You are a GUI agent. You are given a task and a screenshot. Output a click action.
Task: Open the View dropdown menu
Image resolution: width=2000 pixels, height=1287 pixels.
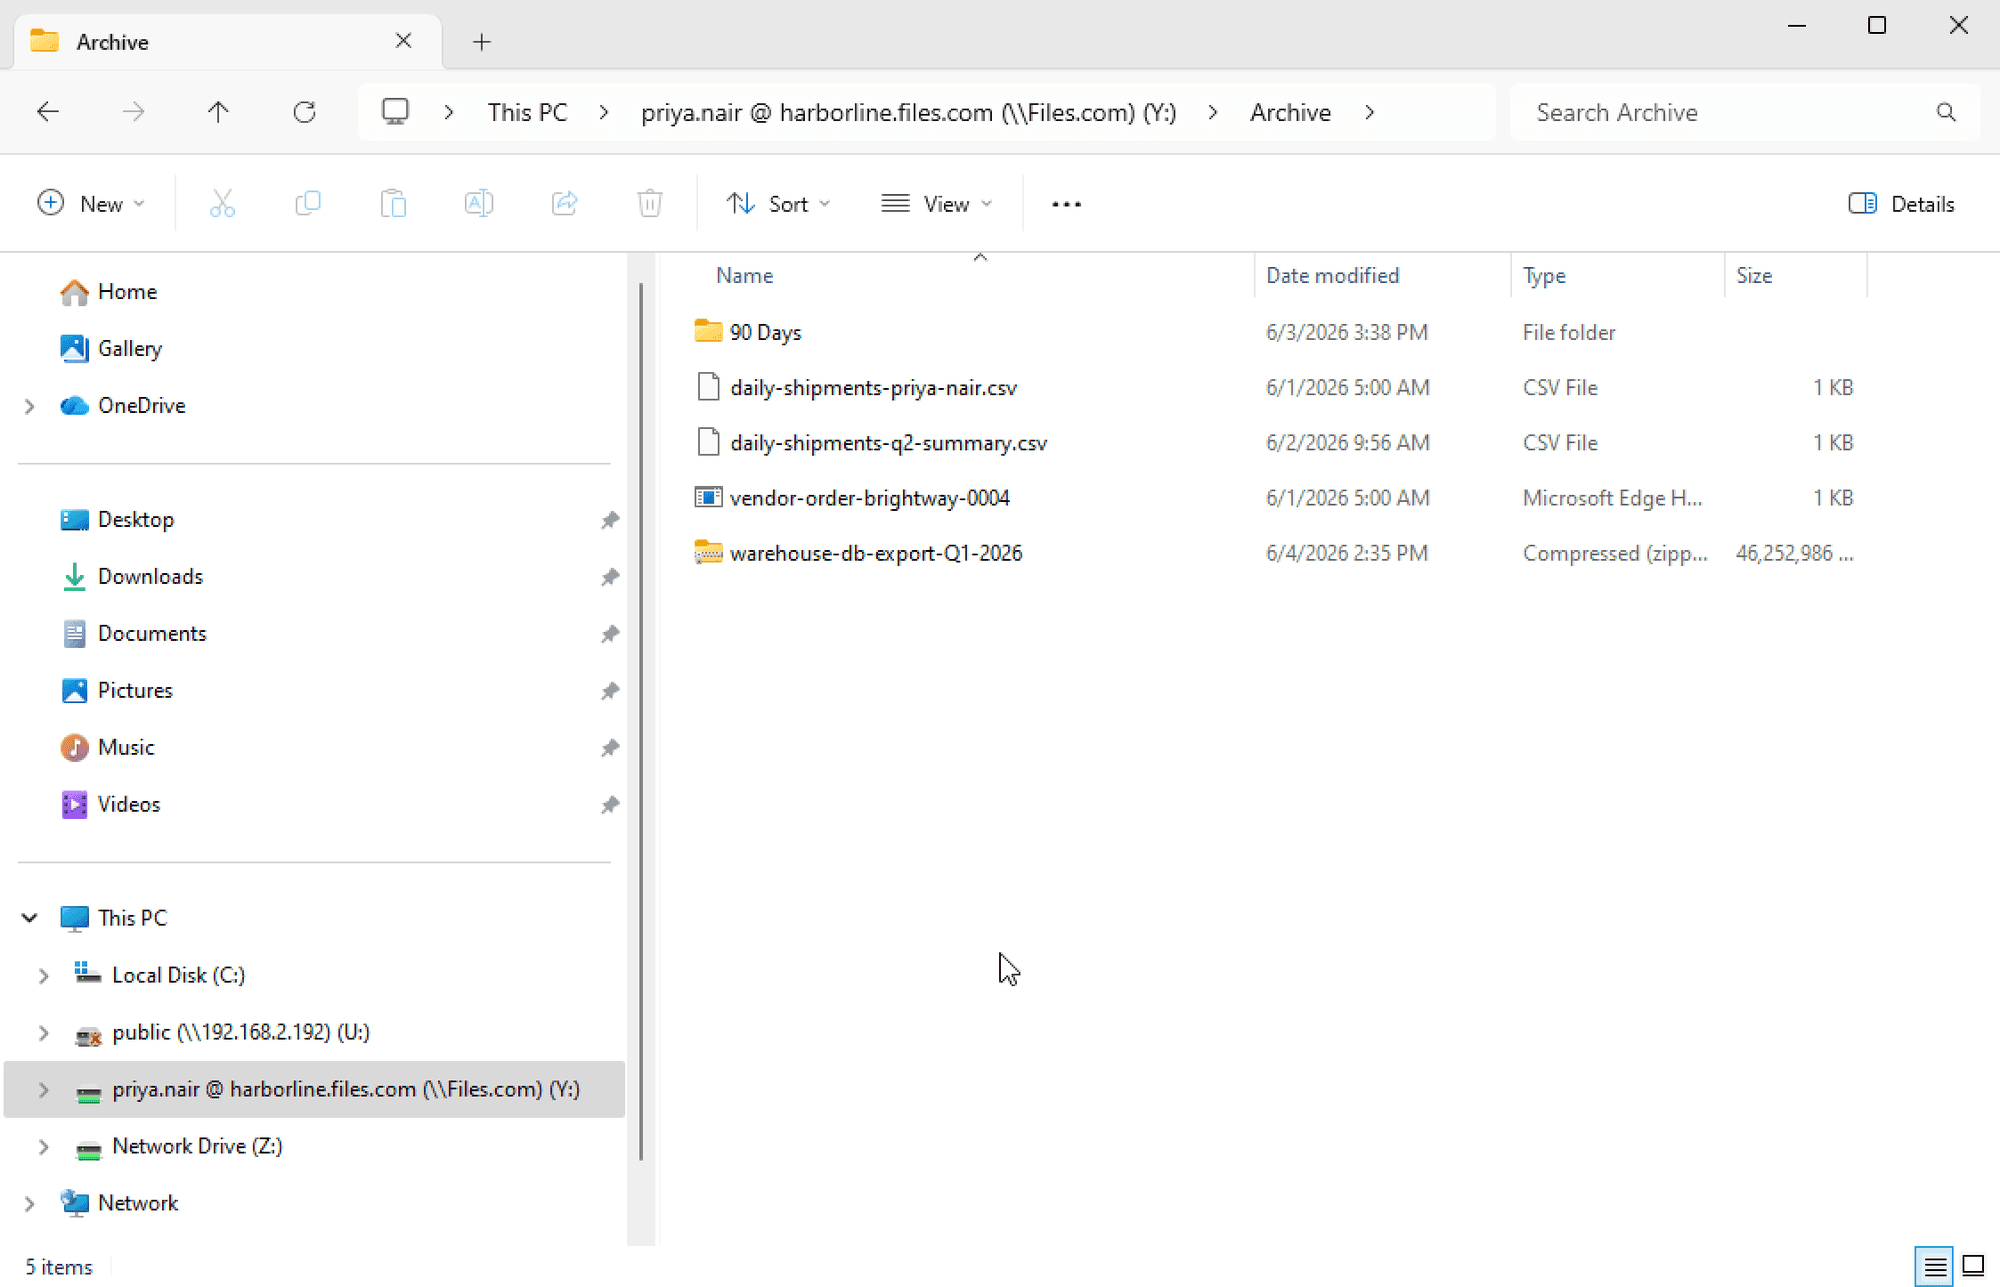[x=937, y=204]
